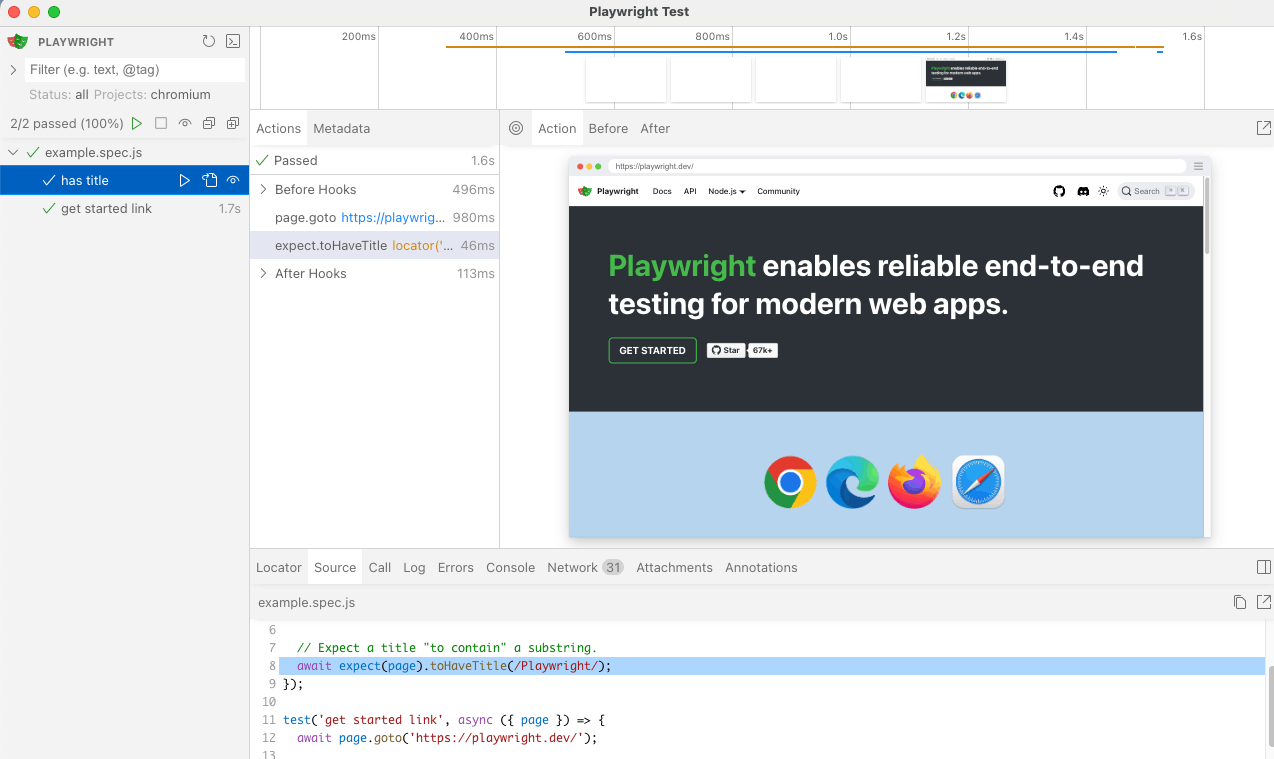This screenshot has width=1274, height=759.
Task: Run all tests with green play icon
Action: point(137,124)
